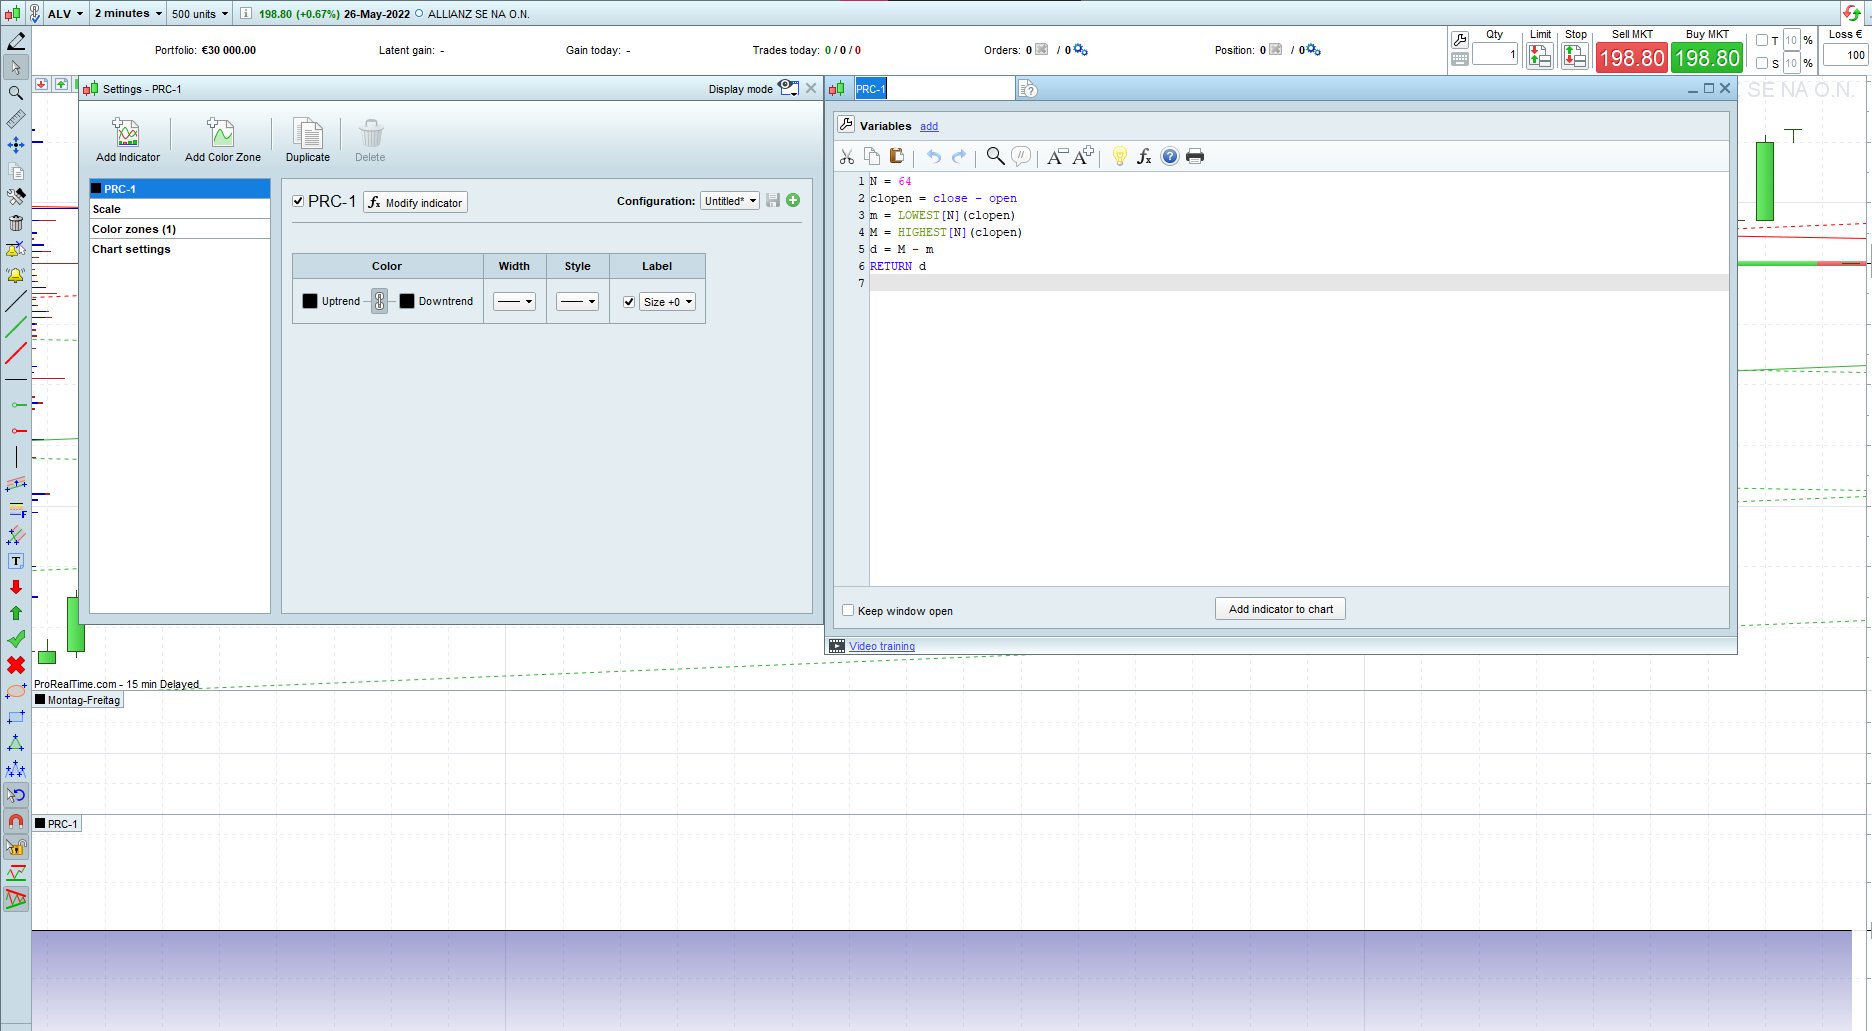Image resolution: width=1872 pixels, height=1031 pixels.
Task: Click the Add indicator to chart button
Action: pyautogui.click(x=1280, y=609)
